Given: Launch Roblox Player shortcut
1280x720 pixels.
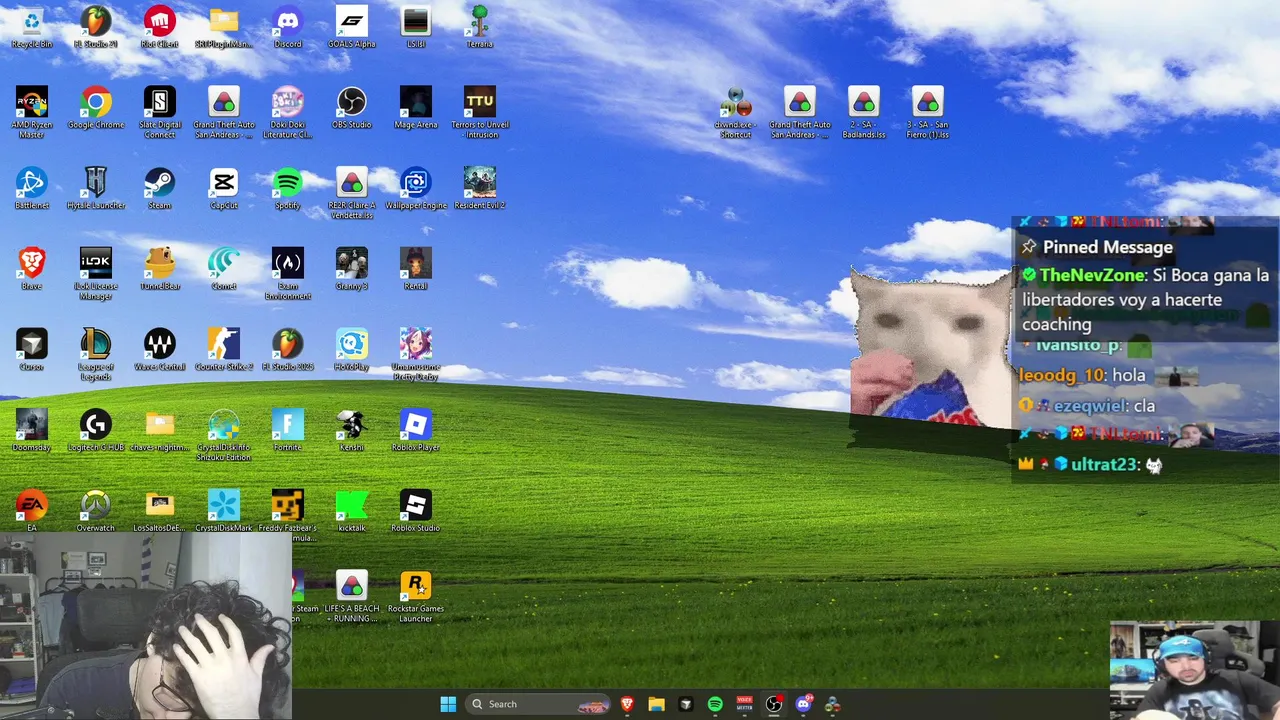Looking at the screenshot, I should (416, 431).
